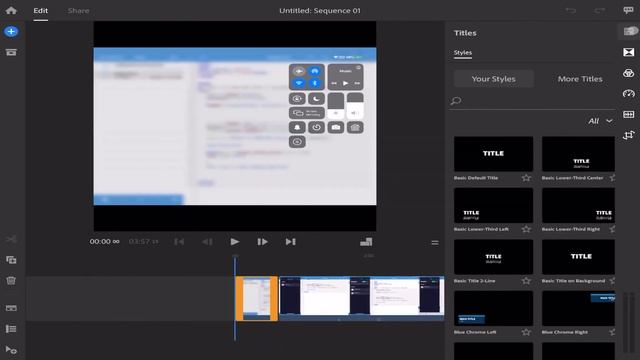Open the Speed panel gauge icon
This screenshot has width=640, height=360.
pos(629,93)
